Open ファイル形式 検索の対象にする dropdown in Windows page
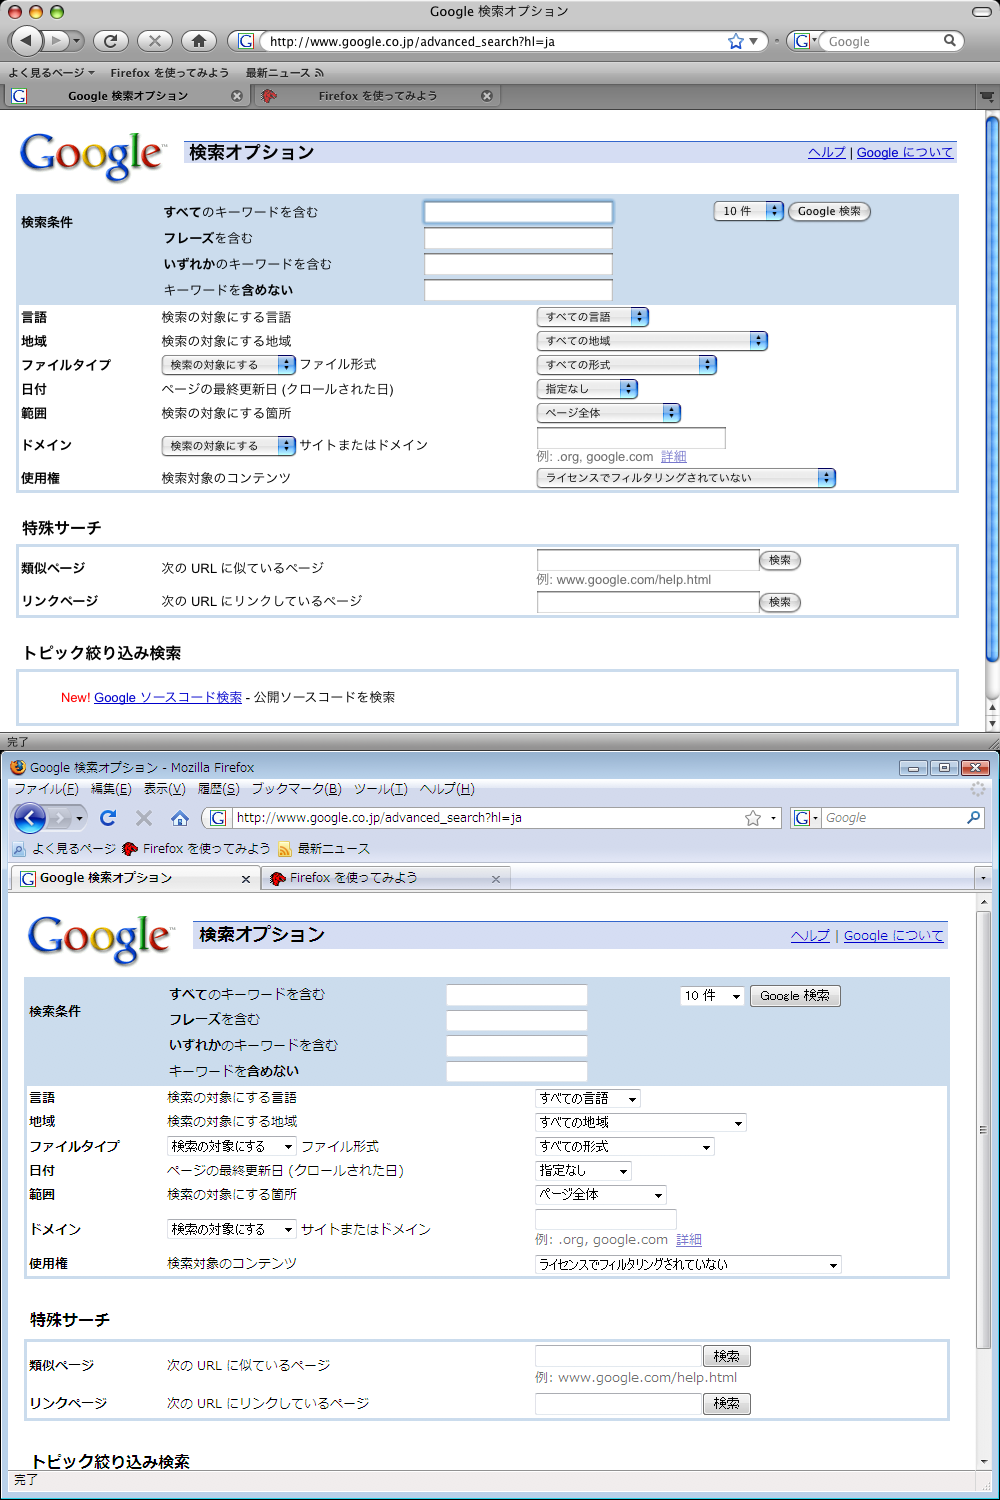Image resolution: width=1000 pixels, height=1500 pixels. click(x=232, y=1146)
